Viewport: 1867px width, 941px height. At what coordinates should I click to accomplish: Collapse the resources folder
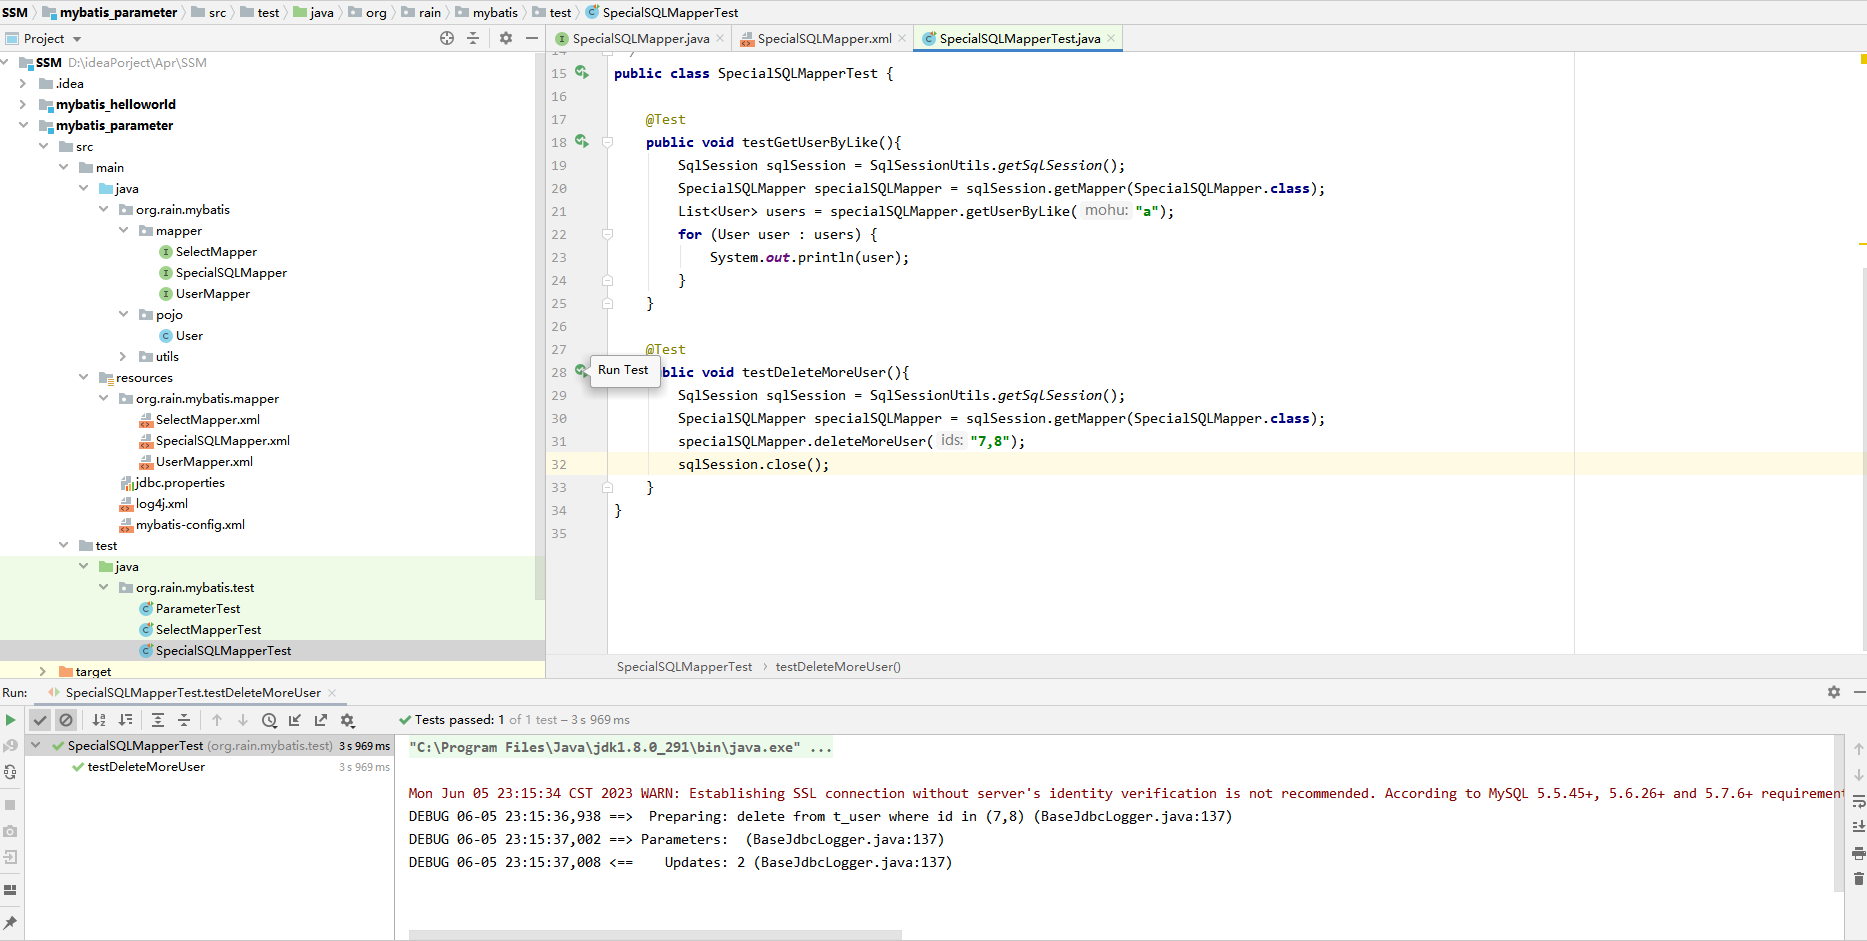pos(83,377)
